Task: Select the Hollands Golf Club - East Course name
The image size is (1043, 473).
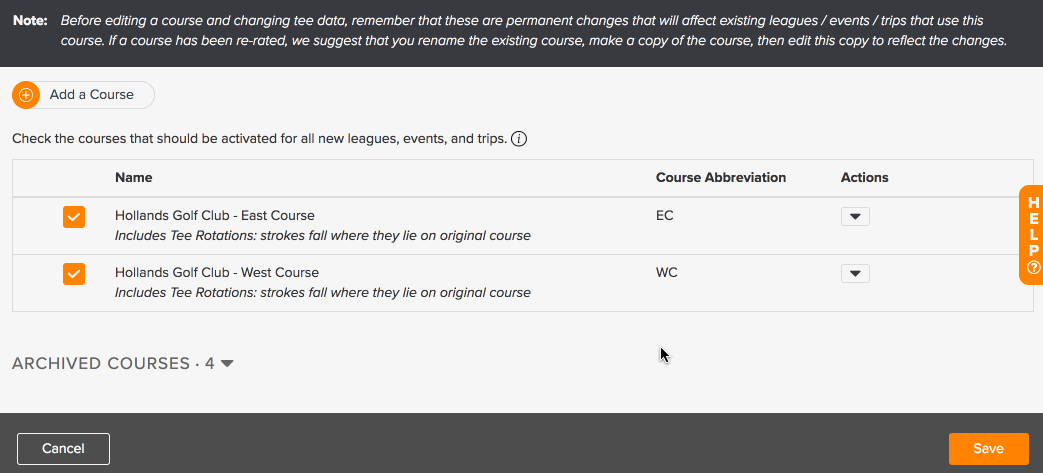Action: [215, 216]
